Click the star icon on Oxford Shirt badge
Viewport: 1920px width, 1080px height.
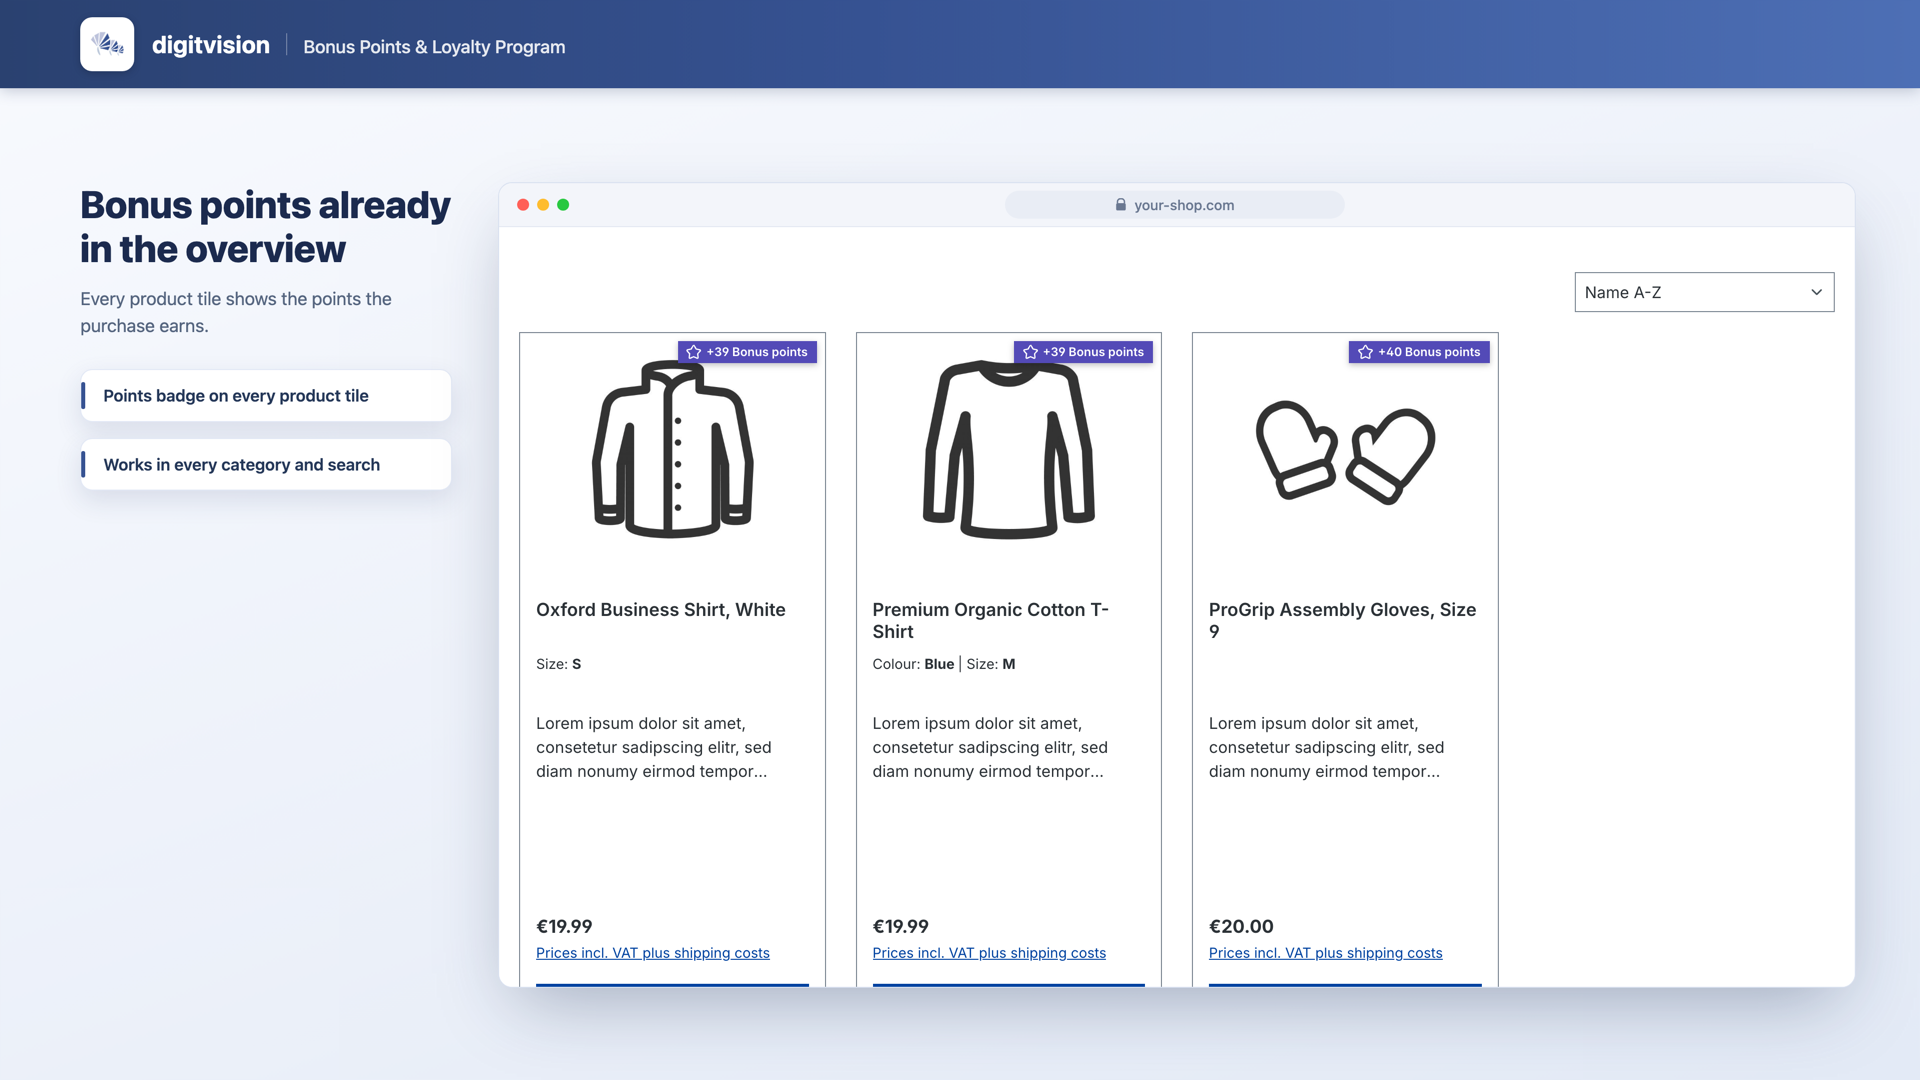pos(694,352)
